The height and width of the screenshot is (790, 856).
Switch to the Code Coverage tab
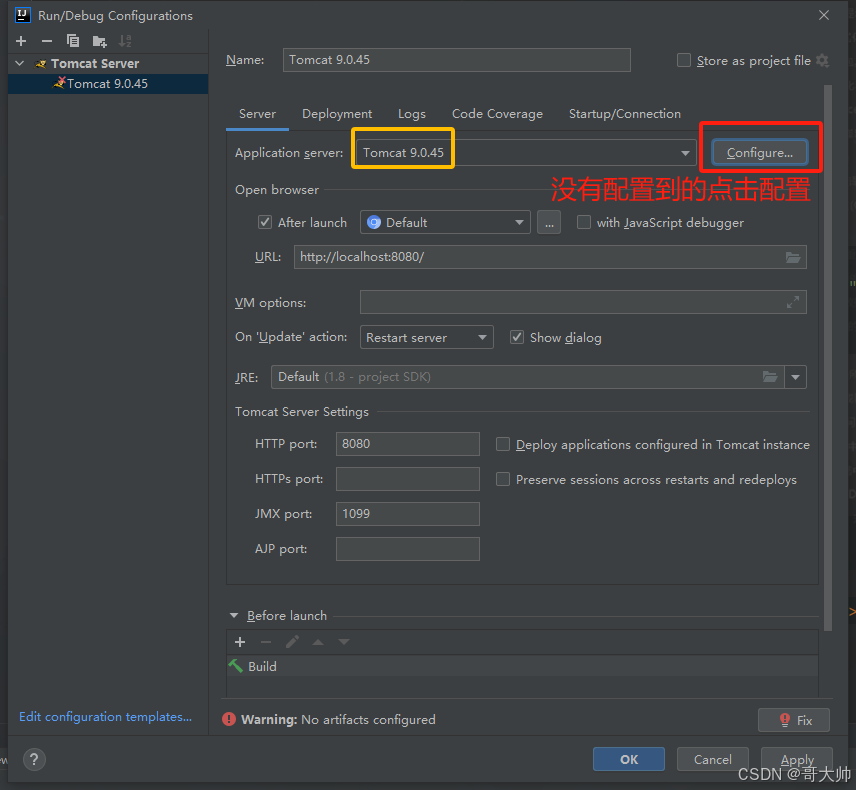(x=497, y=114)
